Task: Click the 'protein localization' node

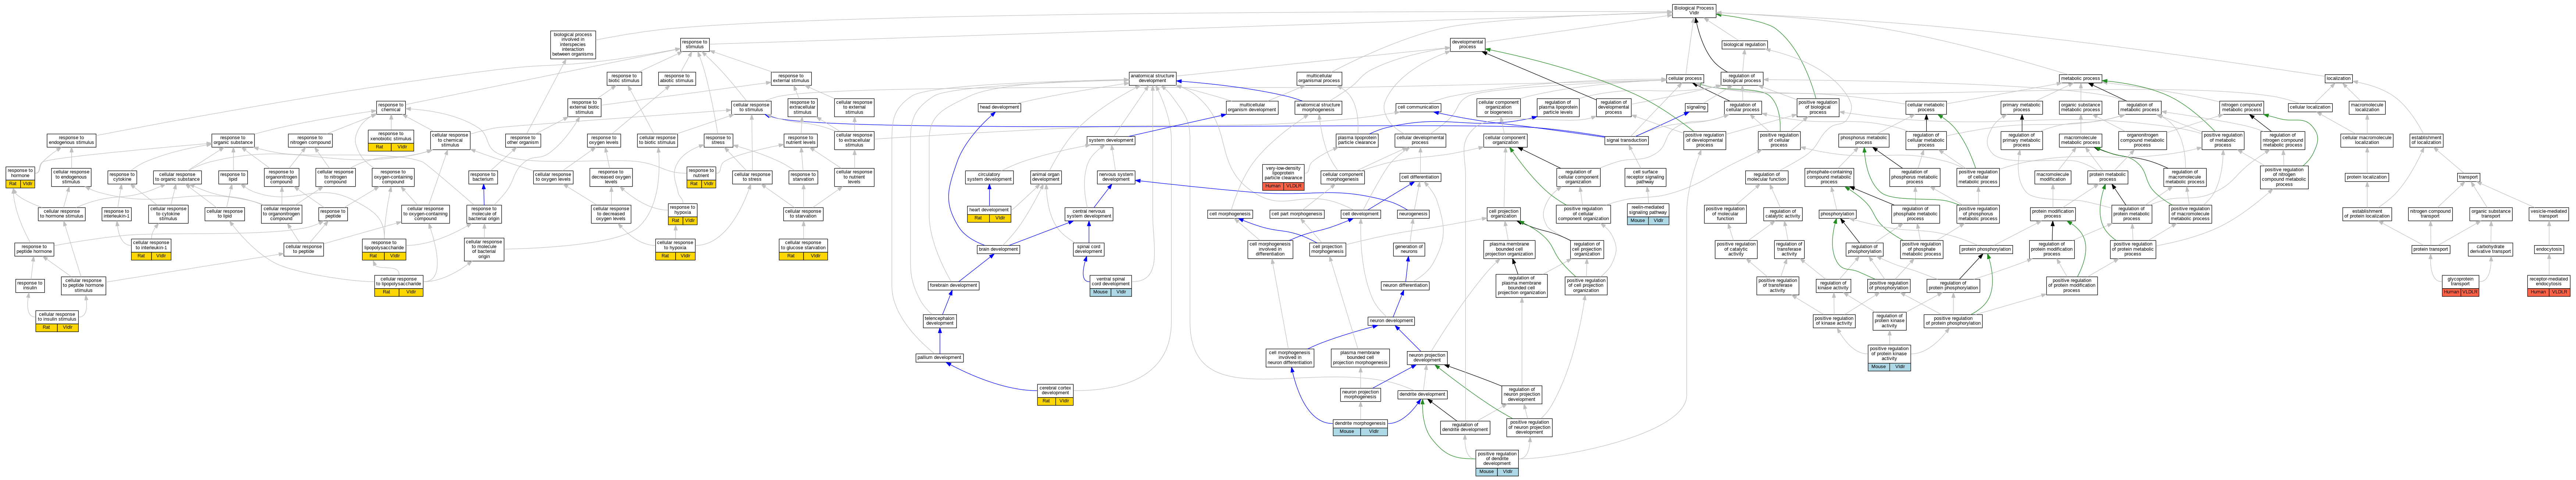Action: pos(2367,177)
